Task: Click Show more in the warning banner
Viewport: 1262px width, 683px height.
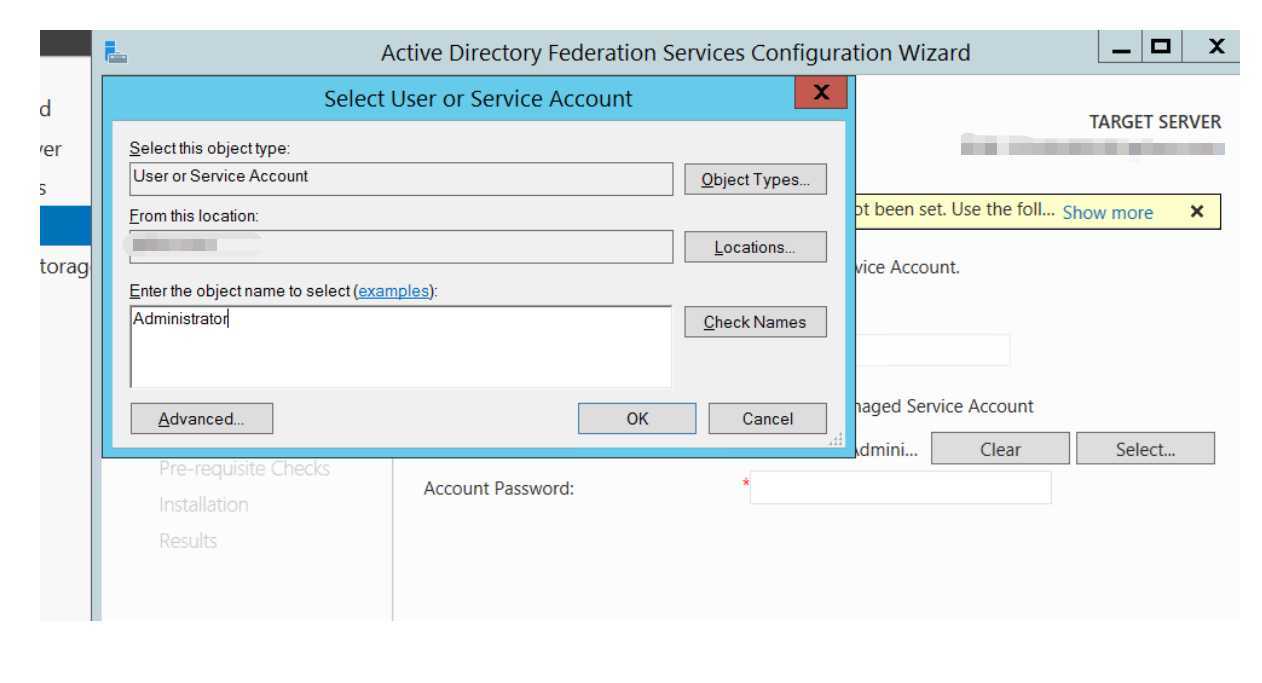Action: (1107, 212)
